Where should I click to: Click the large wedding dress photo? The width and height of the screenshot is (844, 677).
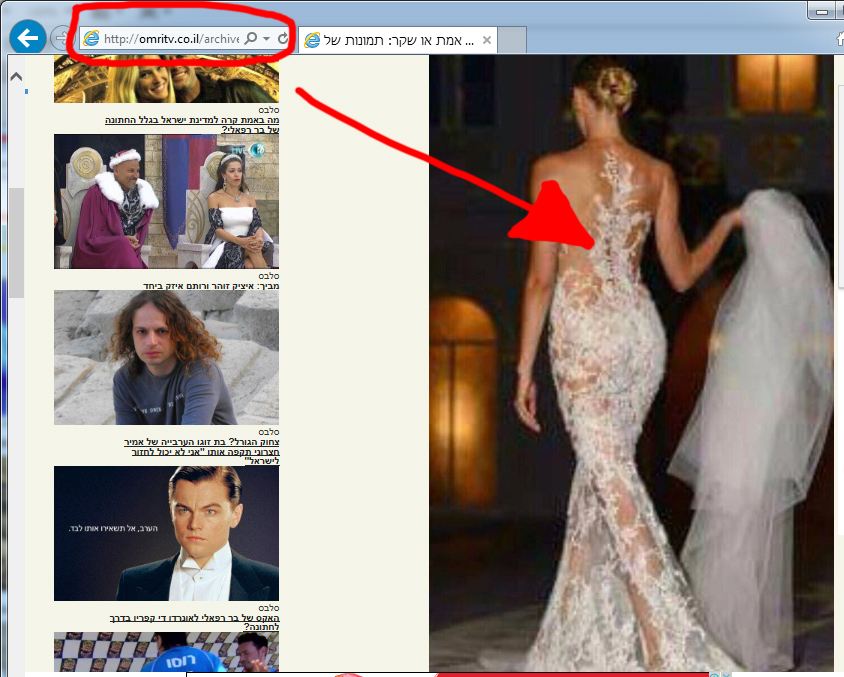(631, 363)
